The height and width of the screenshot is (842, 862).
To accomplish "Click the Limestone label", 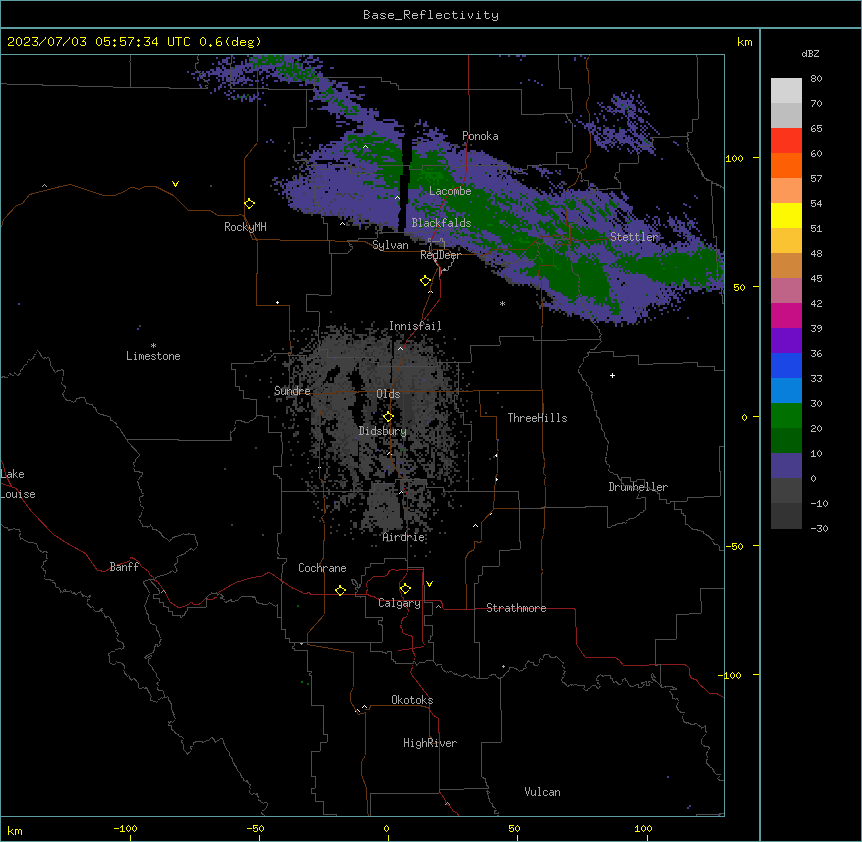I will coord(153,356).
